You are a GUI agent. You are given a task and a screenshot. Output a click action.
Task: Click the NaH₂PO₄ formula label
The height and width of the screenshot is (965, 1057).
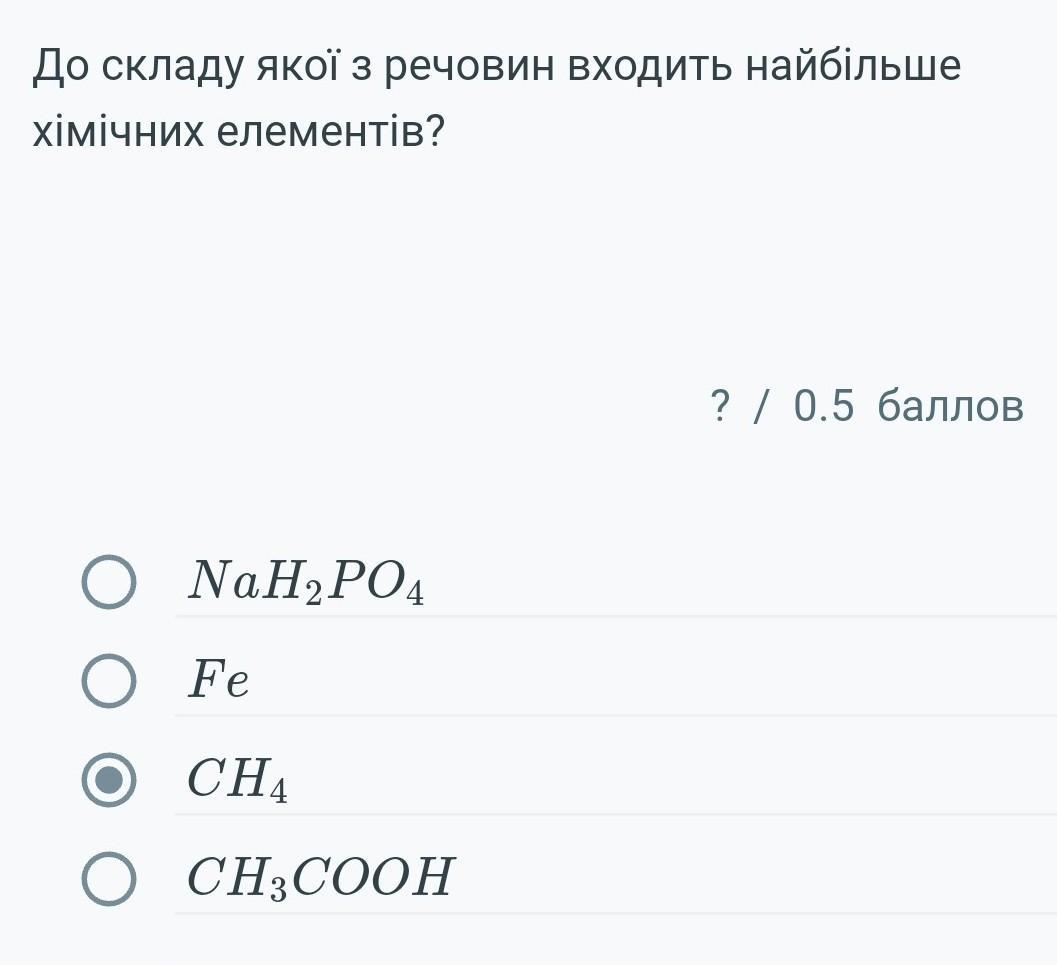click(x=306, y=582)
